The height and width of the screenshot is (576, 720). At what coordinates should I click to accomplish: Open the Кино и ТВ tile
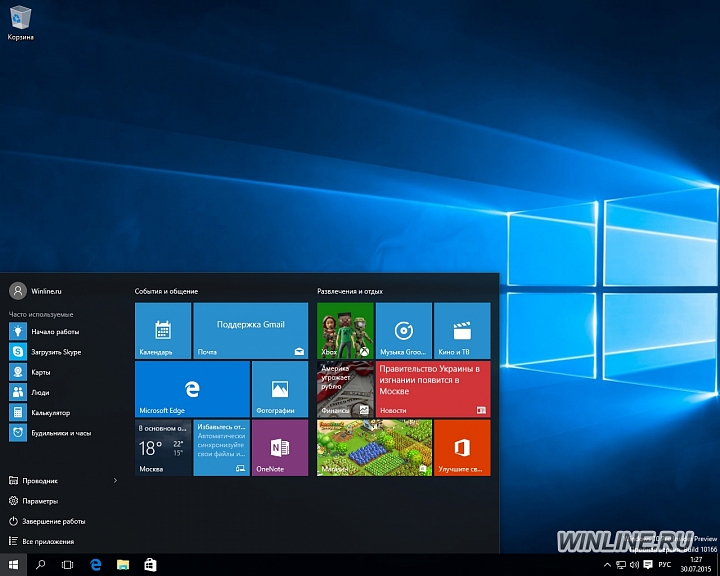pyautogui.click(x=462, y=331)
